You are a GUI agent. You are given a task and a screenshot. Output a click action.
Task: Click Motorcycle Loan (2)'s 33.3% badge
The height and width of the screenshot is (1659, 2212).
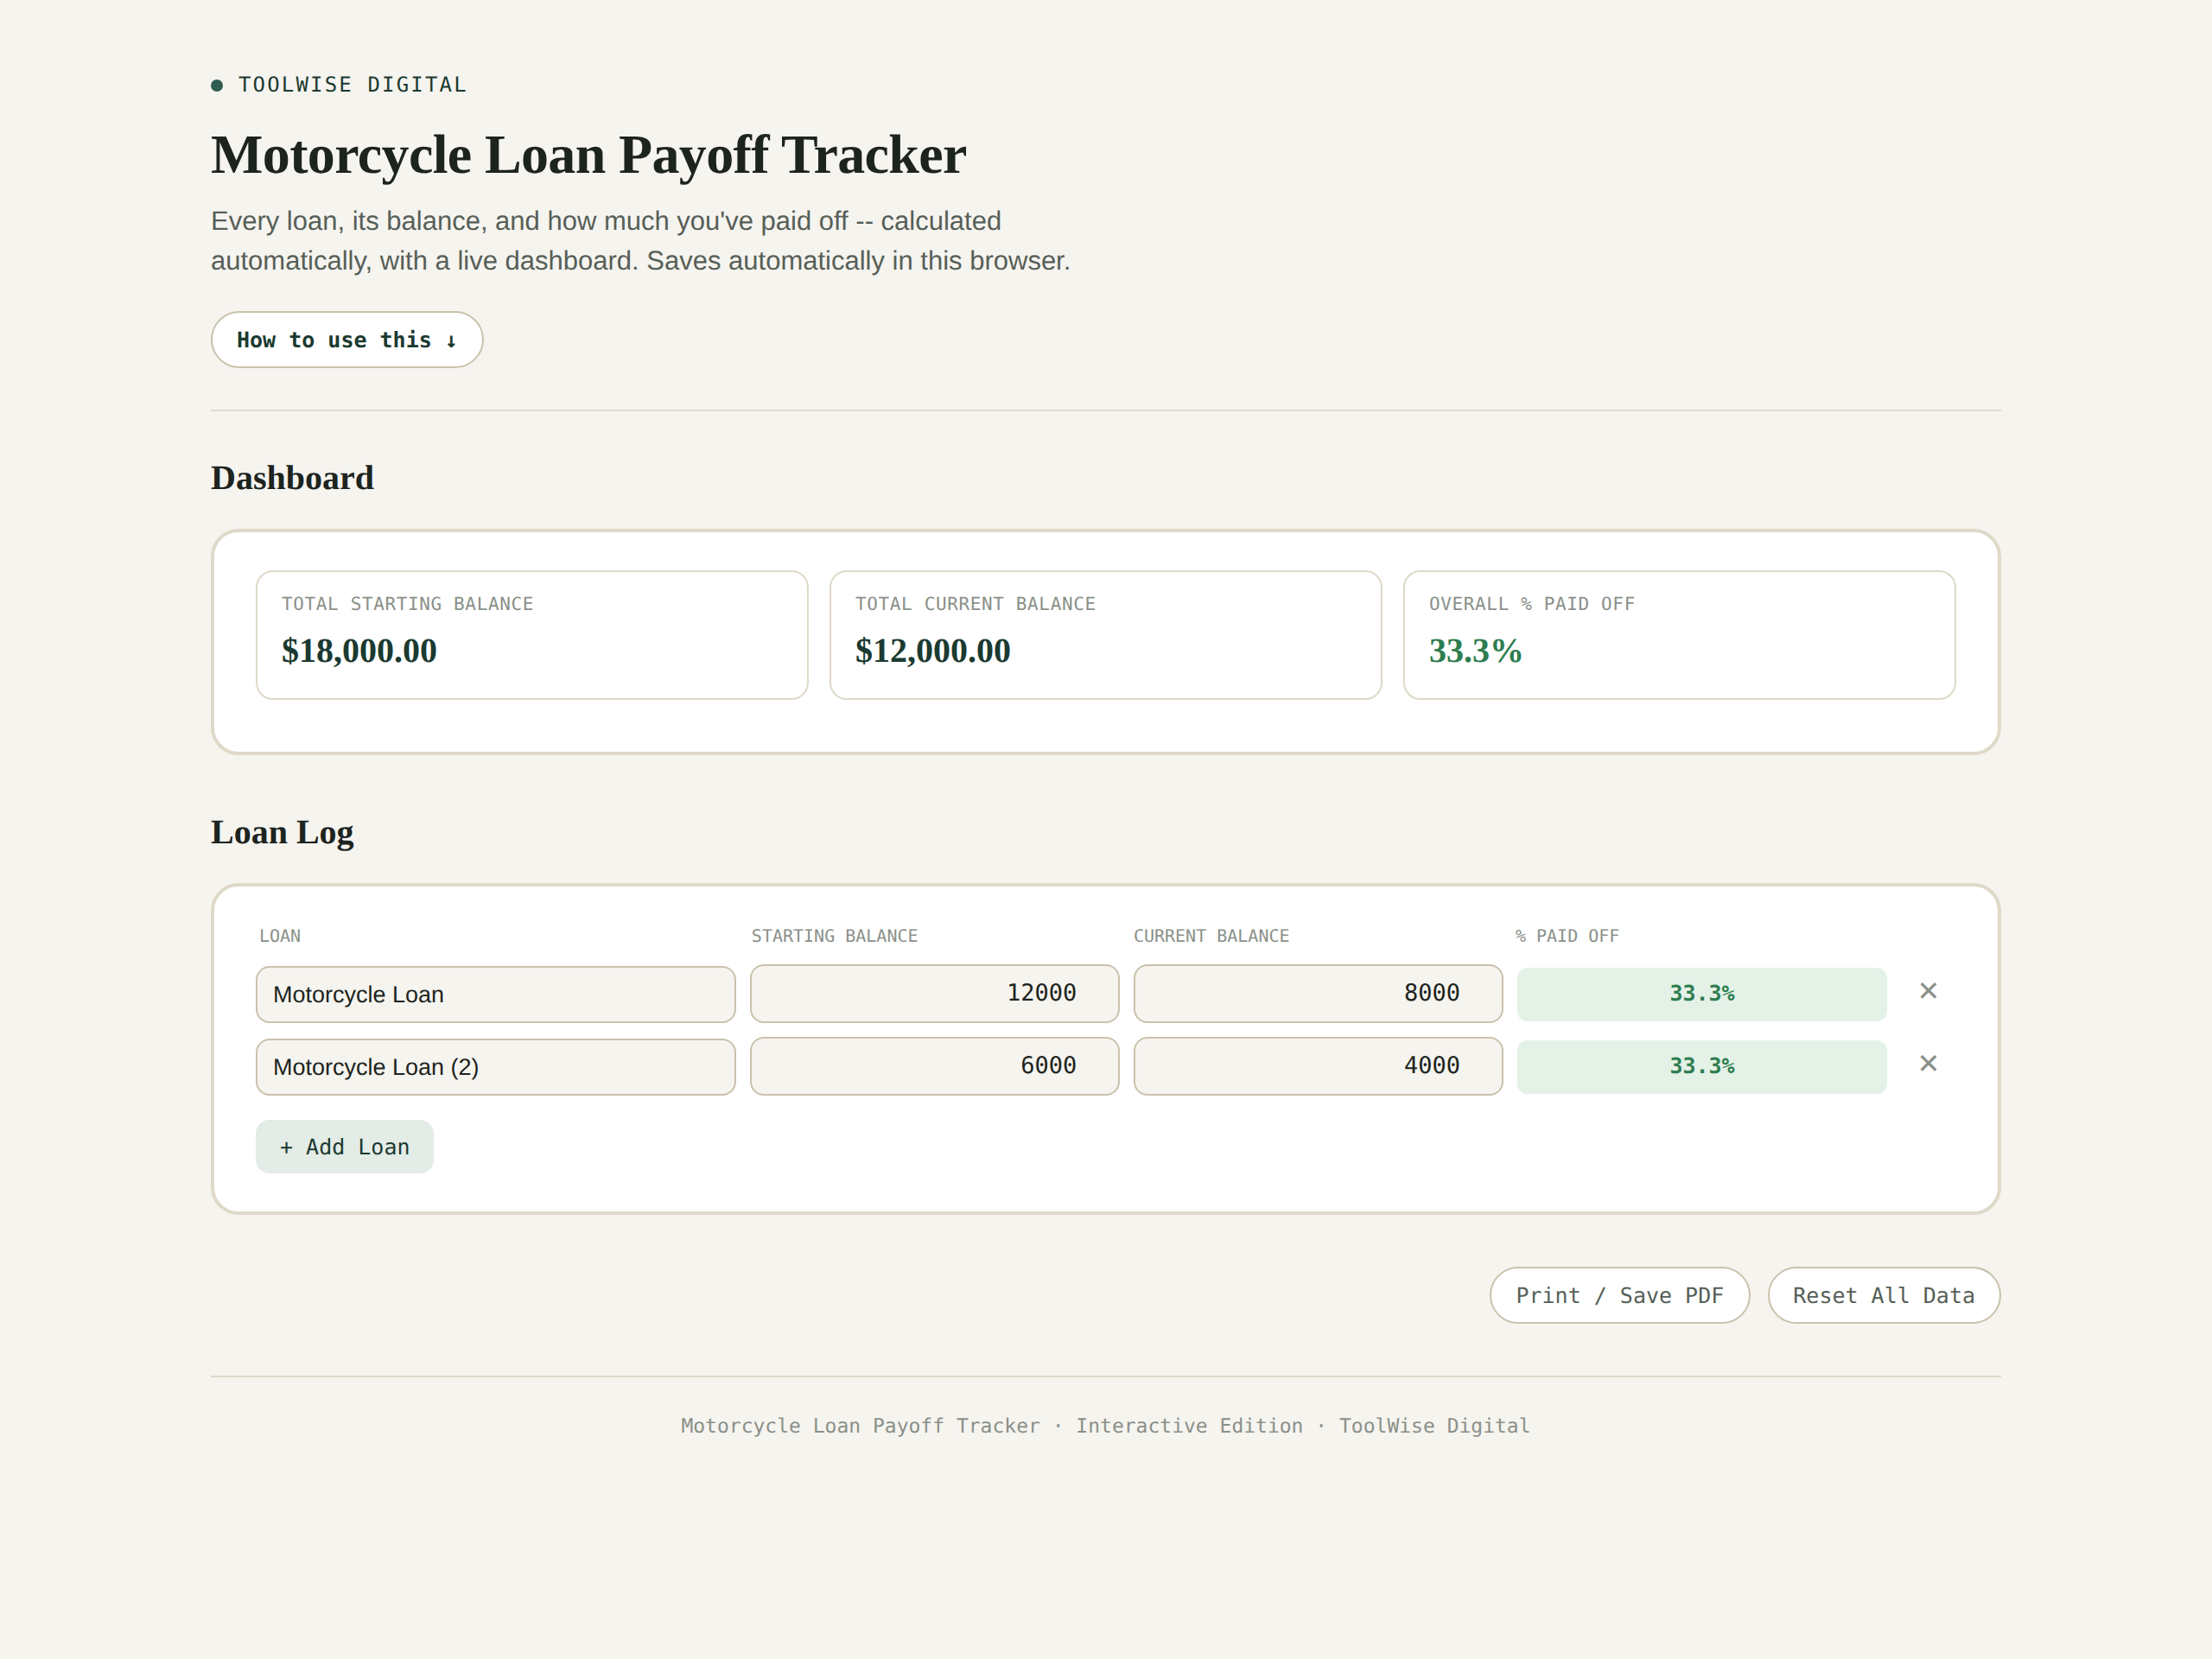[x=1701, y=1067]
